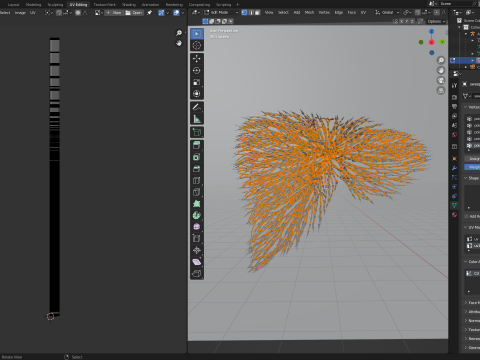Open the orange Object properties tab
This screenshot has width=480, height=360.
click(x=454, y=159)
